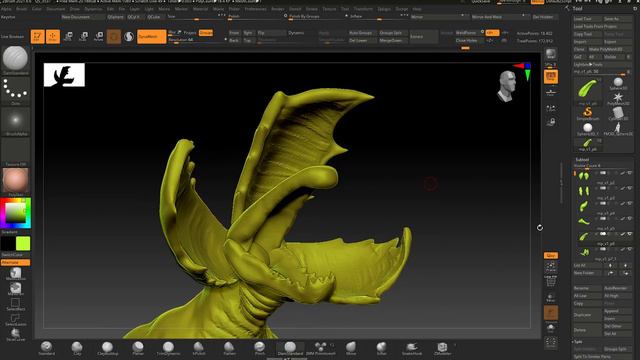This screenshot has height=360, width=640.
Task: Open the Mirror And Weld dropdown
Action: coord(500,17)
